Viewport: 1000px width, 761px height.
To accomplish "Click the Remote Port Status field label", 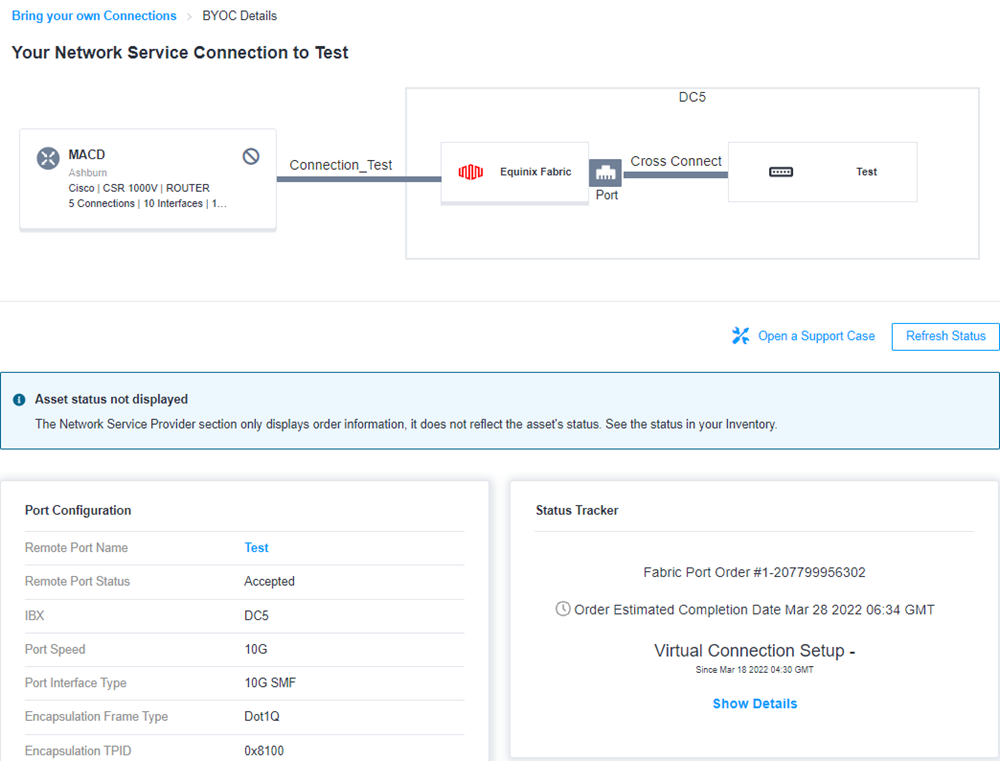I will 77,582.
